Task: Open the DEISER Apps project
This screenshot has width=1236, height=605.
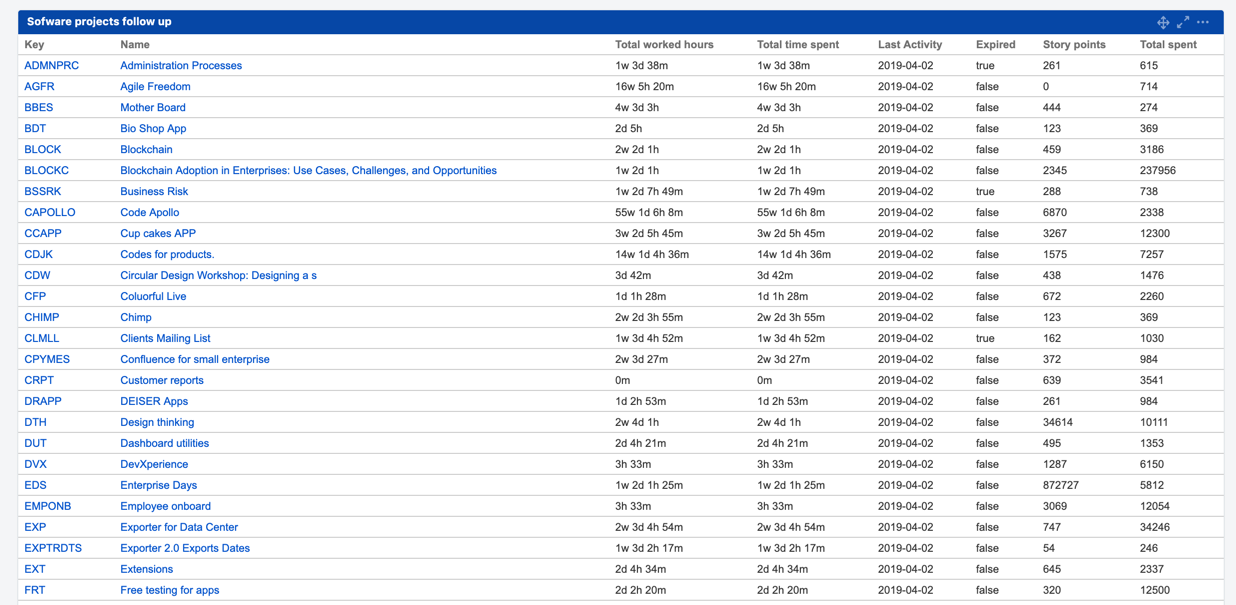Action: 154,401
